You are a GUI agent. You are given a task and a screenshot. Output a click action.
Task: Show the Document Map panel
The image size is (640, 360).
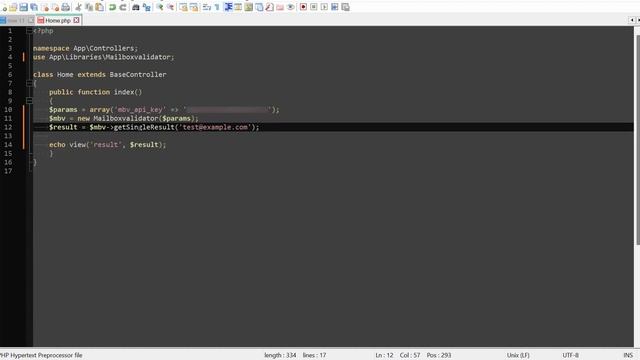249,7
